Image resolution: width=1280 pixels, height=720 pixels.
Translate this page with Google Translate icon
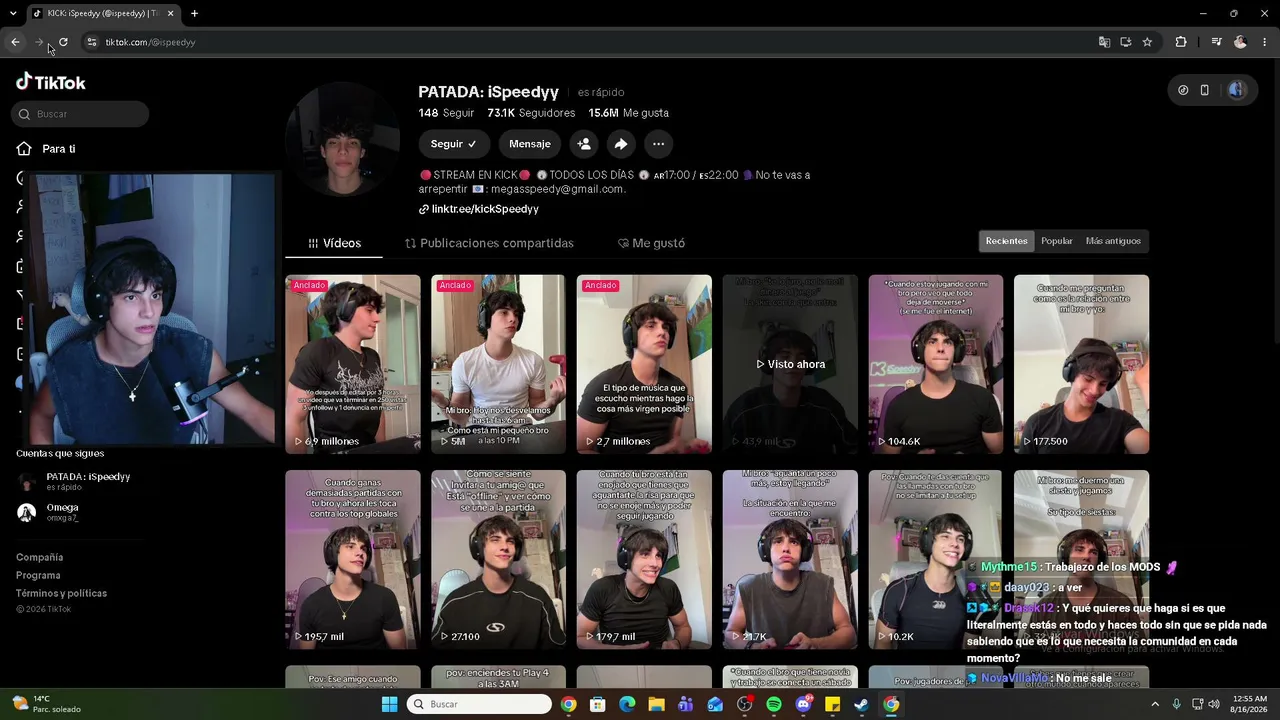pos(1104,42)
